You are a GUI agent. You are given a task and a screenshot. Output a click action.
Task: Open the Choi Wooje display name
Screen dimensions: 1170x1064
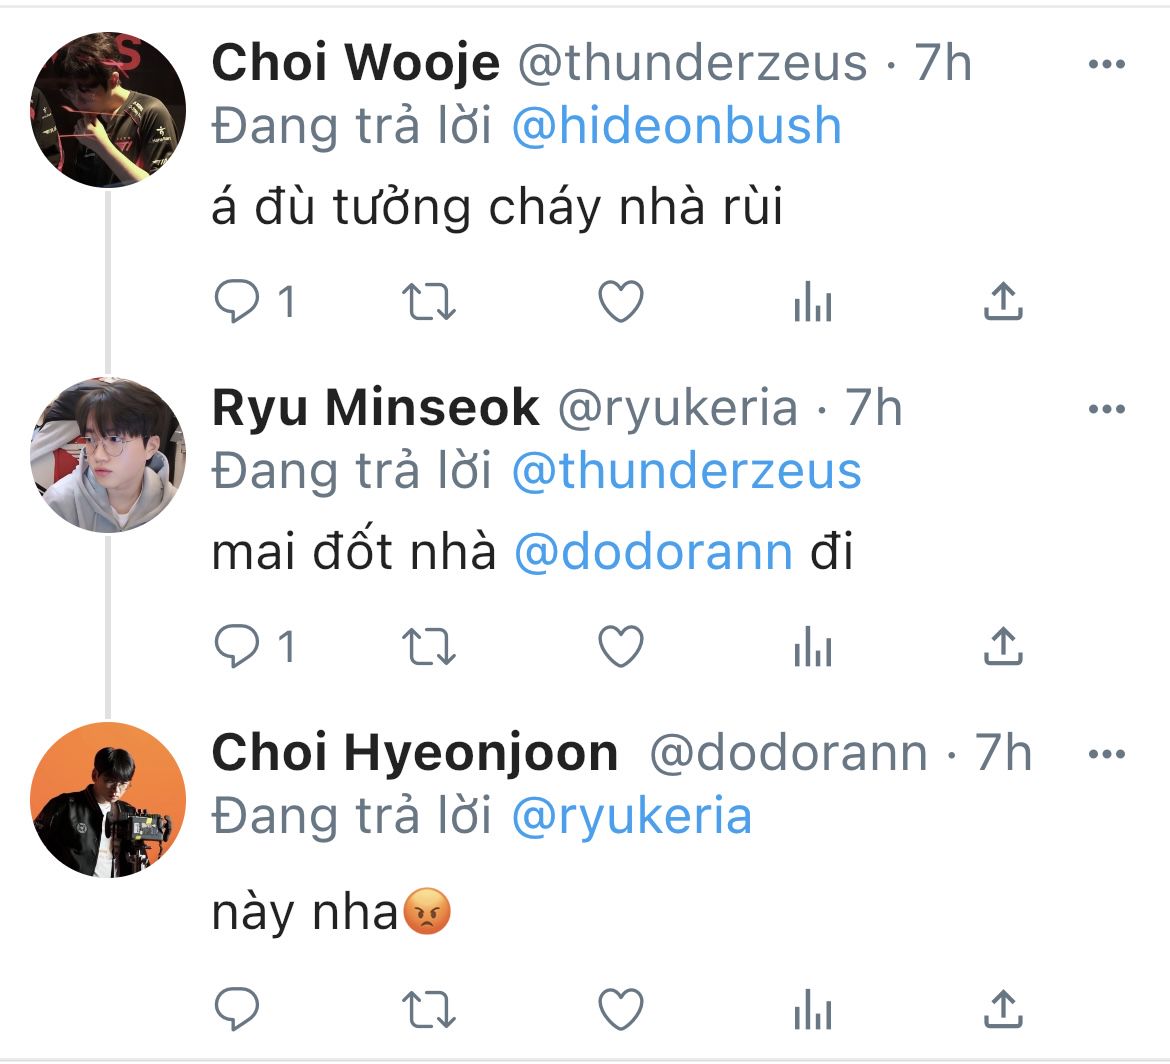[x=355, y=64]
